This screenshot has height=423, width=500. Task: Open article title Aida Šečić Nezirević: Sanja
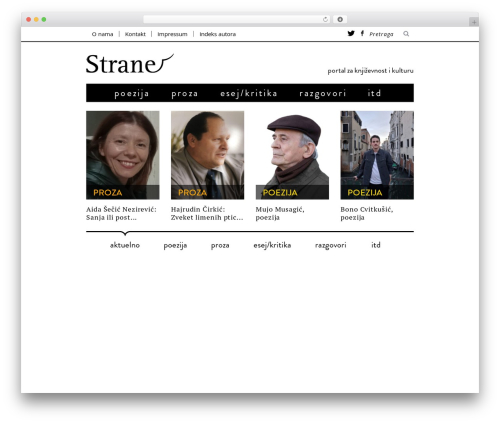(121, 213)
